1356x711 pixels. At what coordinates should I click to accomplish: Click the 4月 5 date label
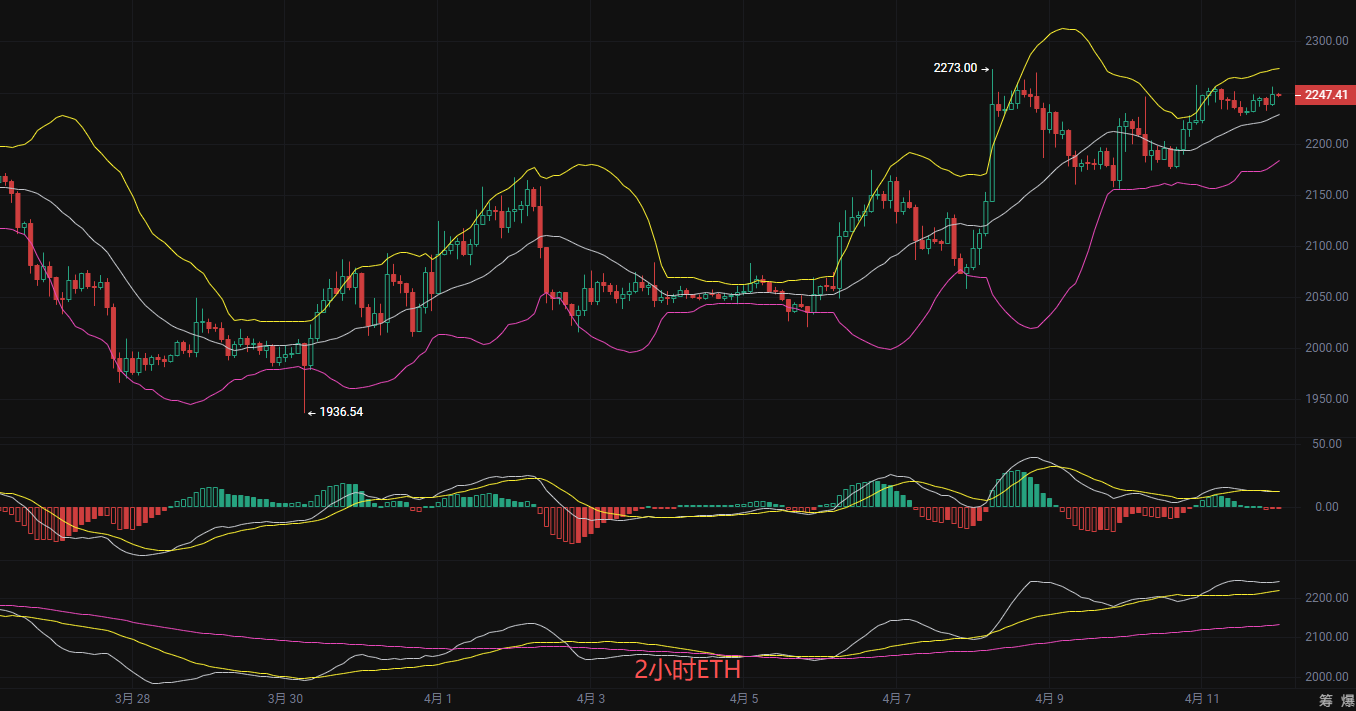tap(743, 699)
